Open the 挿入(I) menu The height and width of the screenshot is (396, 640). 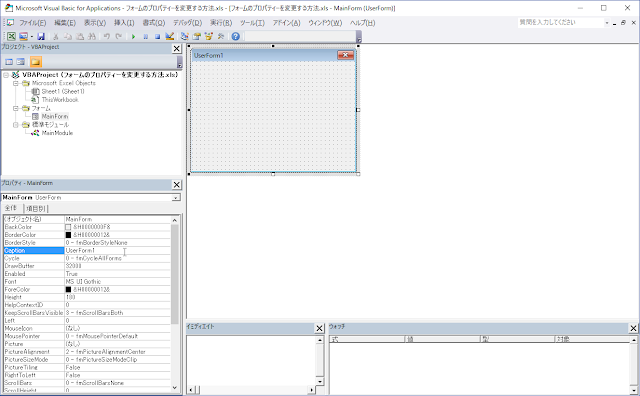(x=124, y=23)
